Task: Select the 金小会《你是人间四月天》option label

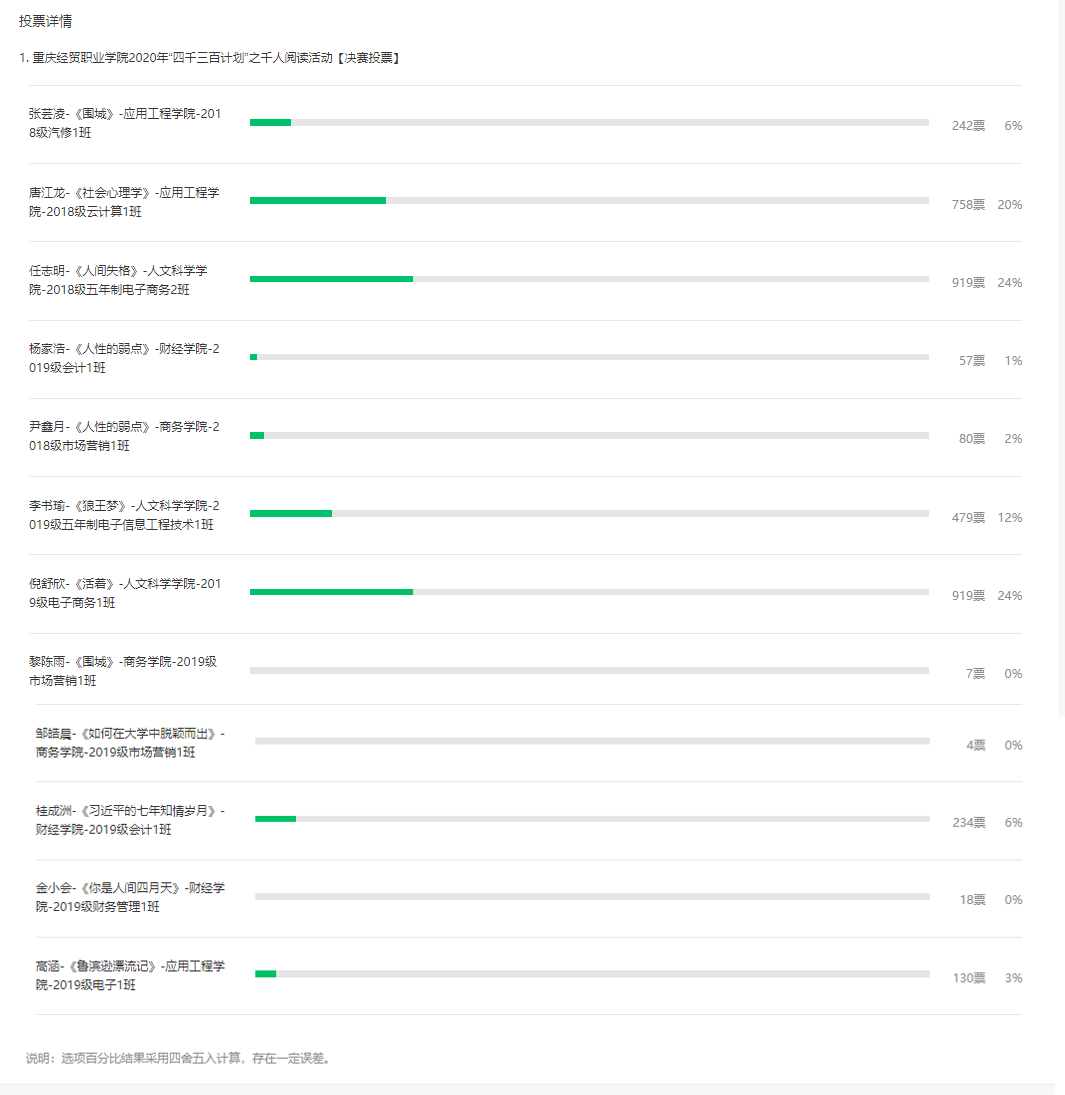Action: pos(131,897)
